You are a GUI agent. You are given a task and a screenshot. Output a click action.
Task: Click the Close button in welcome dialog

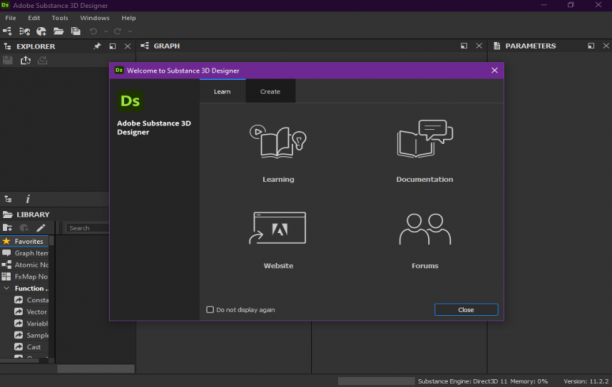click(466, 309)
